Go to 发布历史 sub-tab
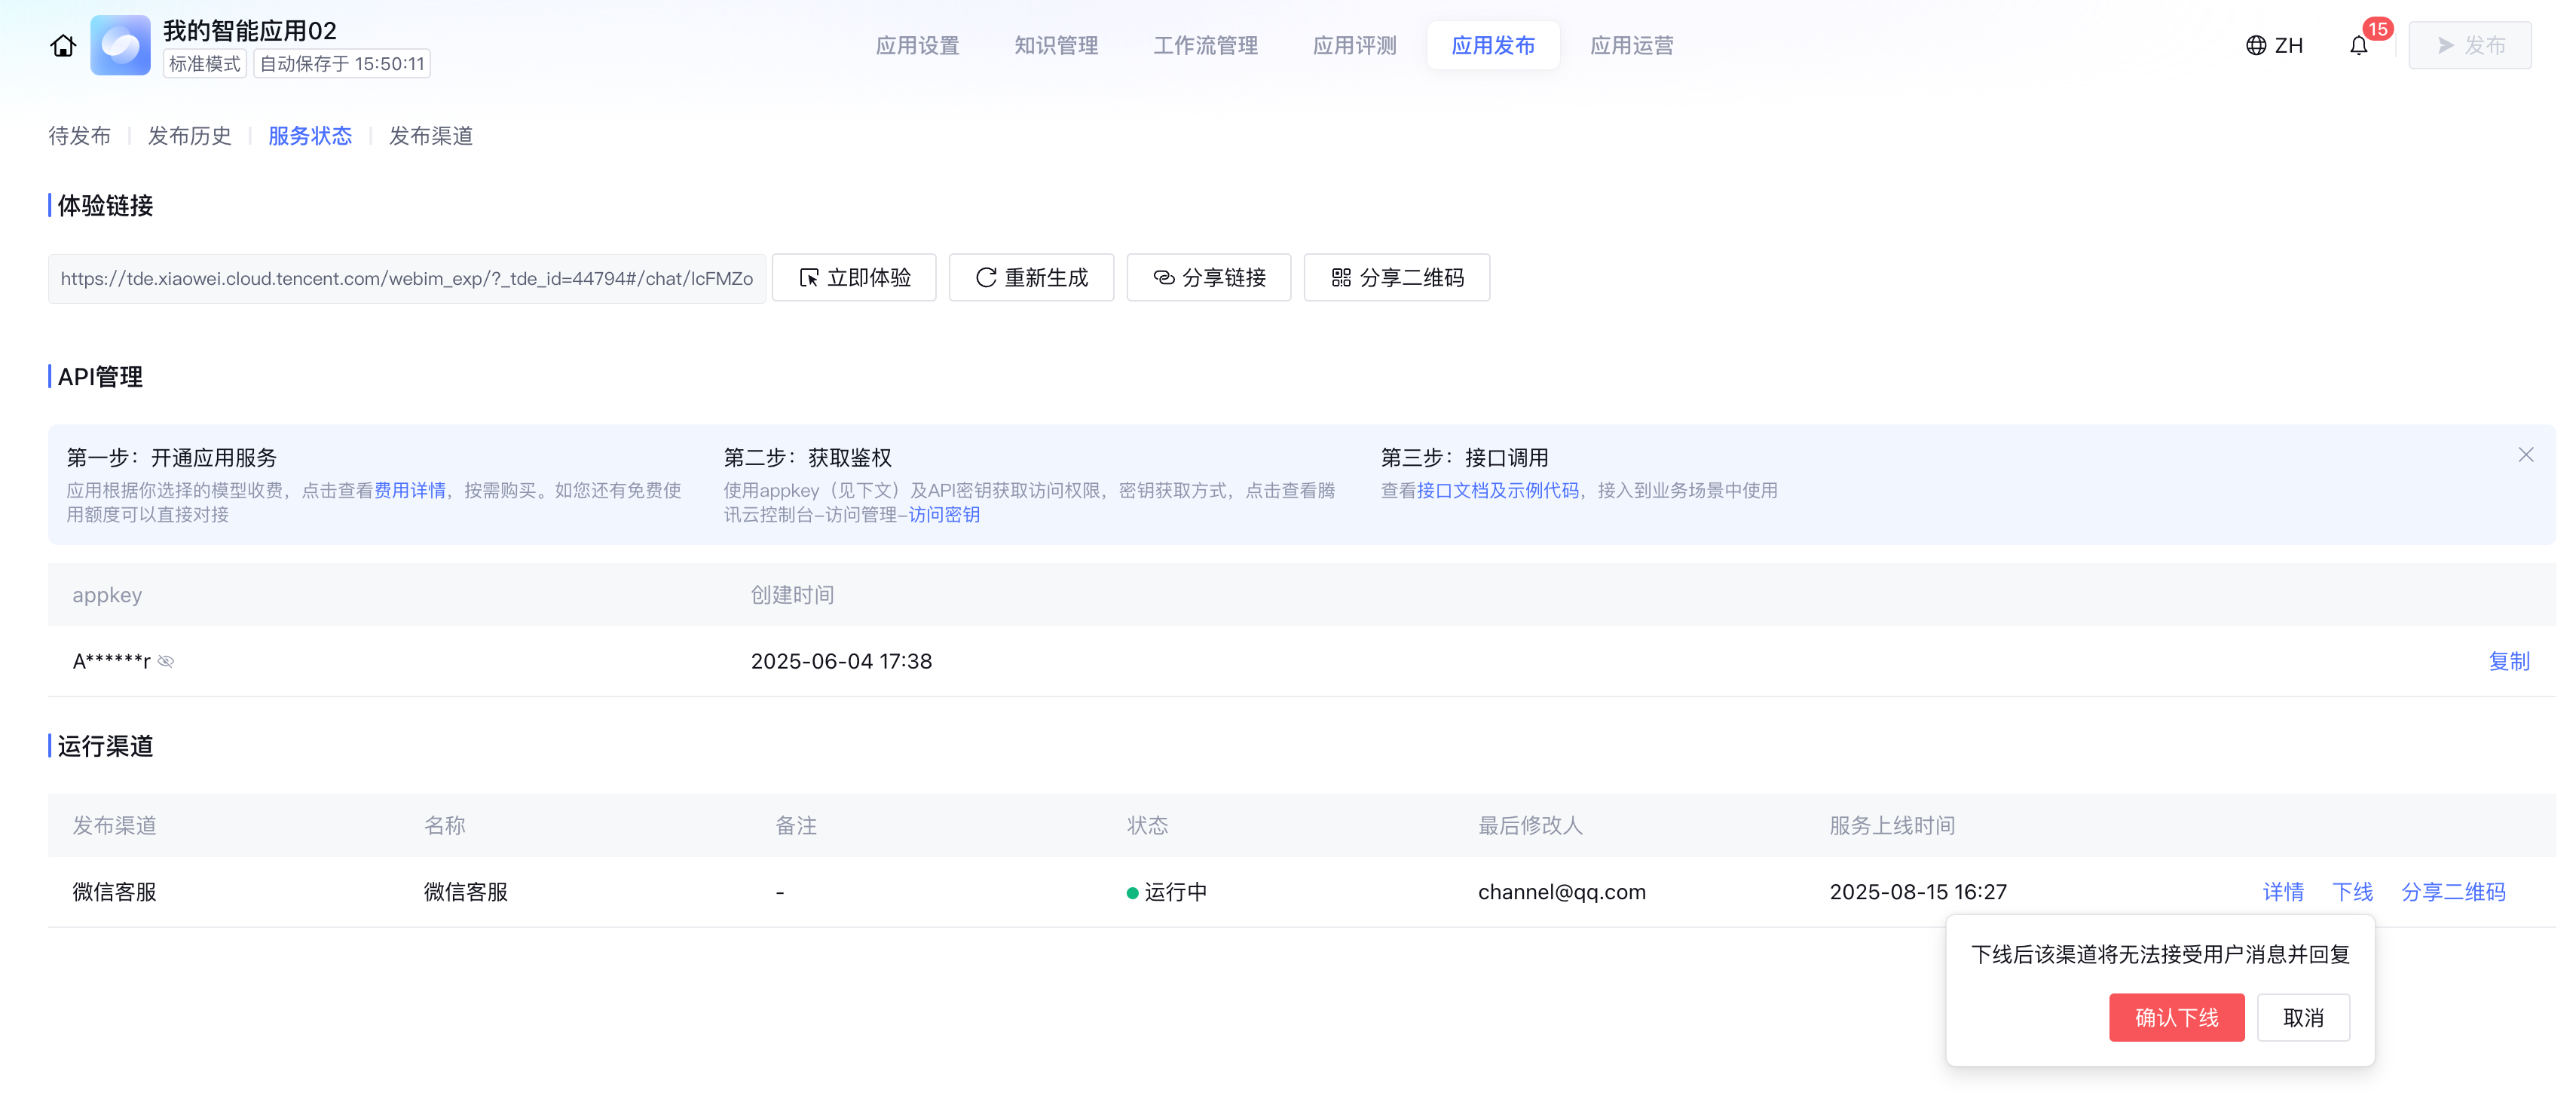 189,136
